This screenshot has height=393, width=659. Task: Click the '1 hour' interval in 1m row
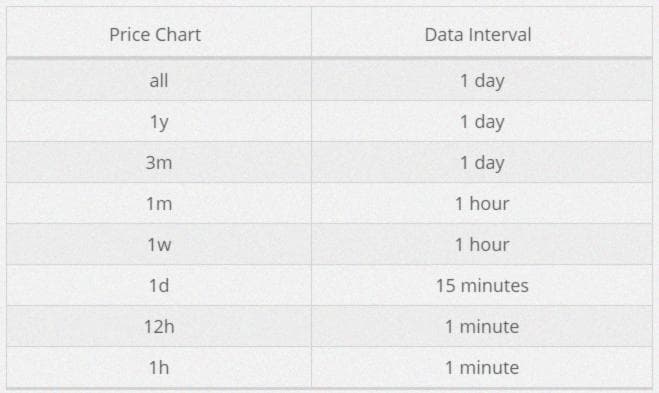(482, 203)
